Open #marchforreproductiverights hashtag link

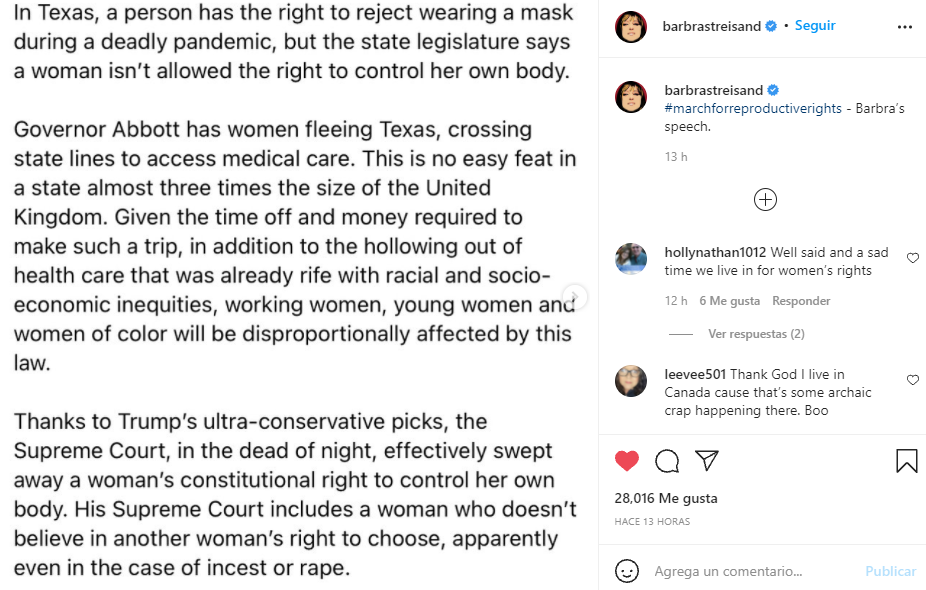753,108
